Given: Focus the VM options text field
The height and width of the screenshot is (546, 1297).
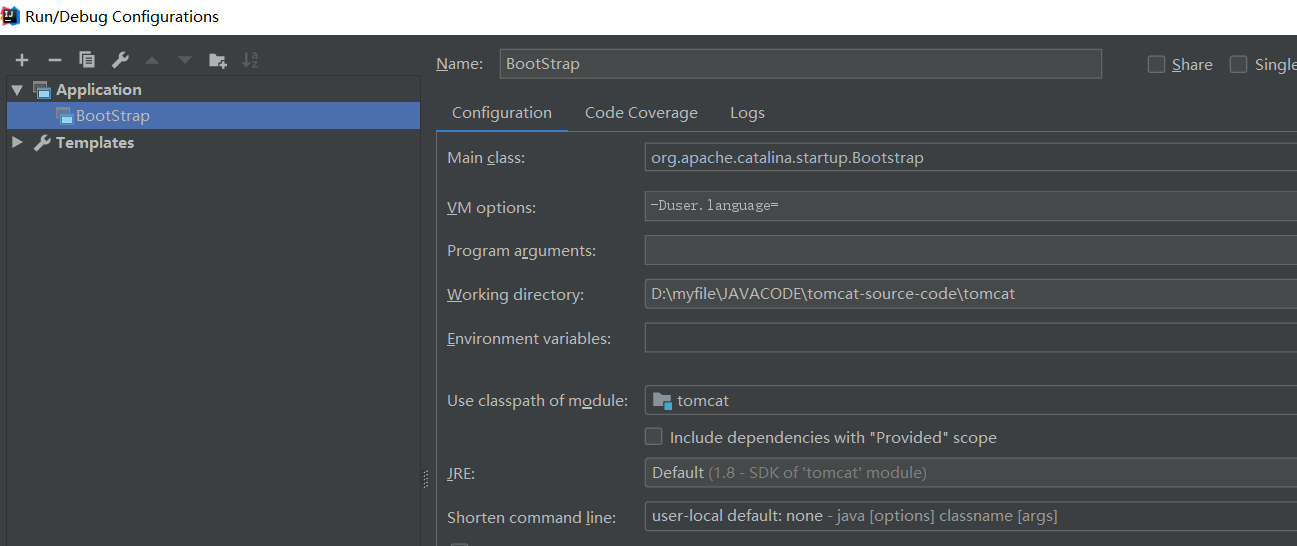Looking at the screenshot, I should point(970,206).
